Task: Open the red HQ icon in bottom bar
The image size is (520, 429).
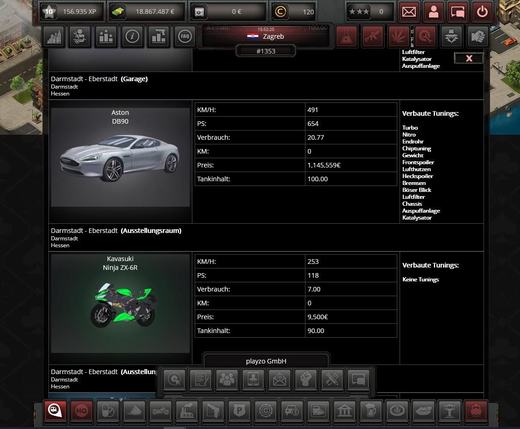Action: pos(82,411)
